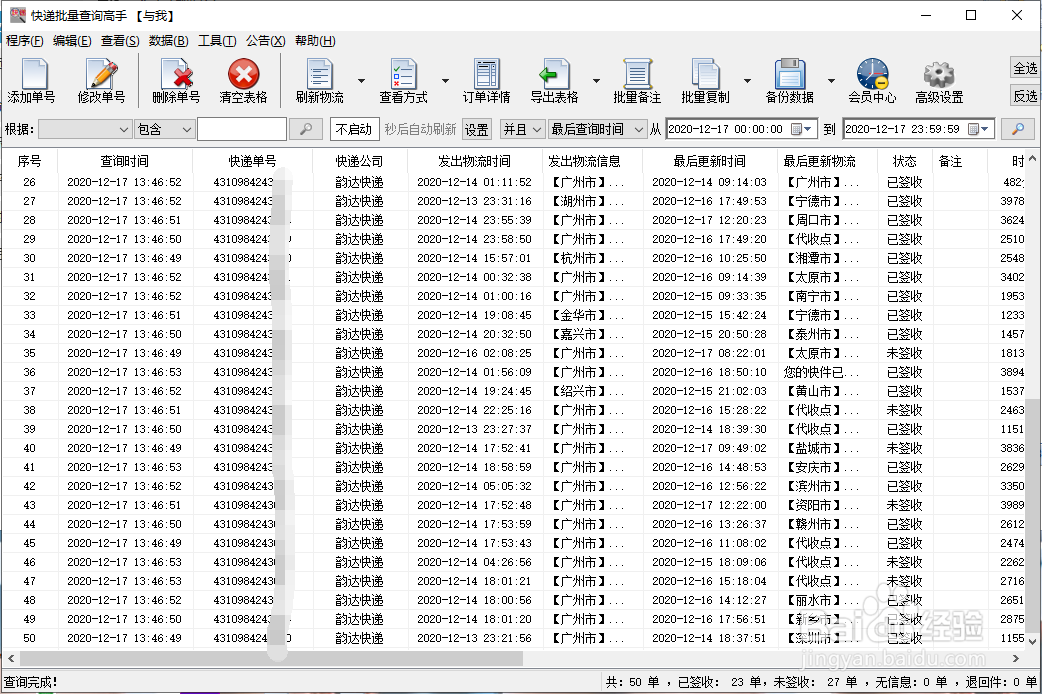The image size is (1042, 694).
Task: Click the vertical scrollbar up arrow
Action: pyautogui.click(x=1032, y=159)
